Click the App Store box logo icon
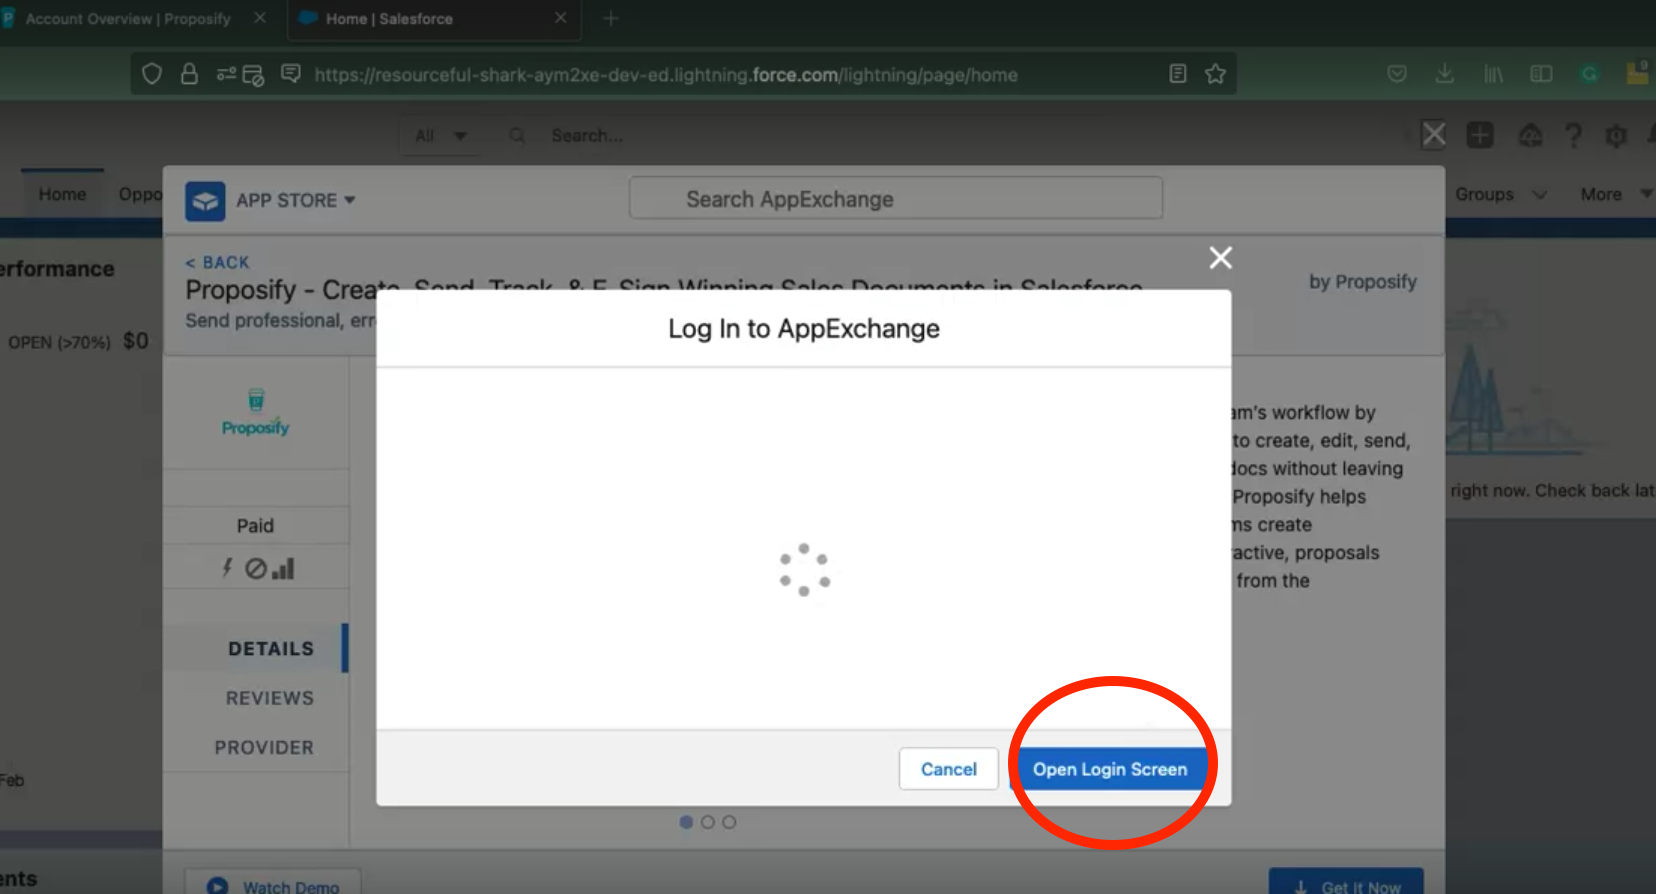Viewport: 1656px width, 894px height. coord(205,200)
